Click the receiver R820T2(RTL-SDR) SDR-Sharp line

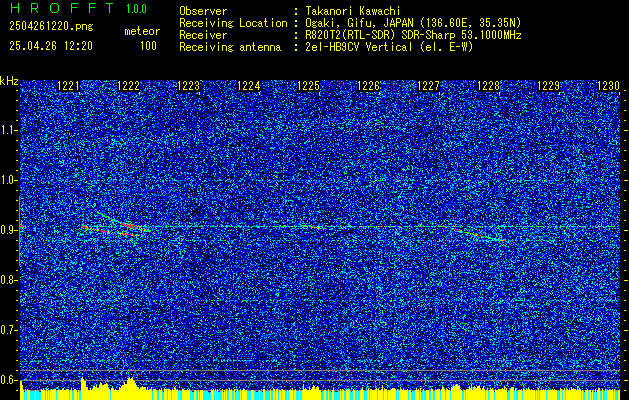click(413, 35)
